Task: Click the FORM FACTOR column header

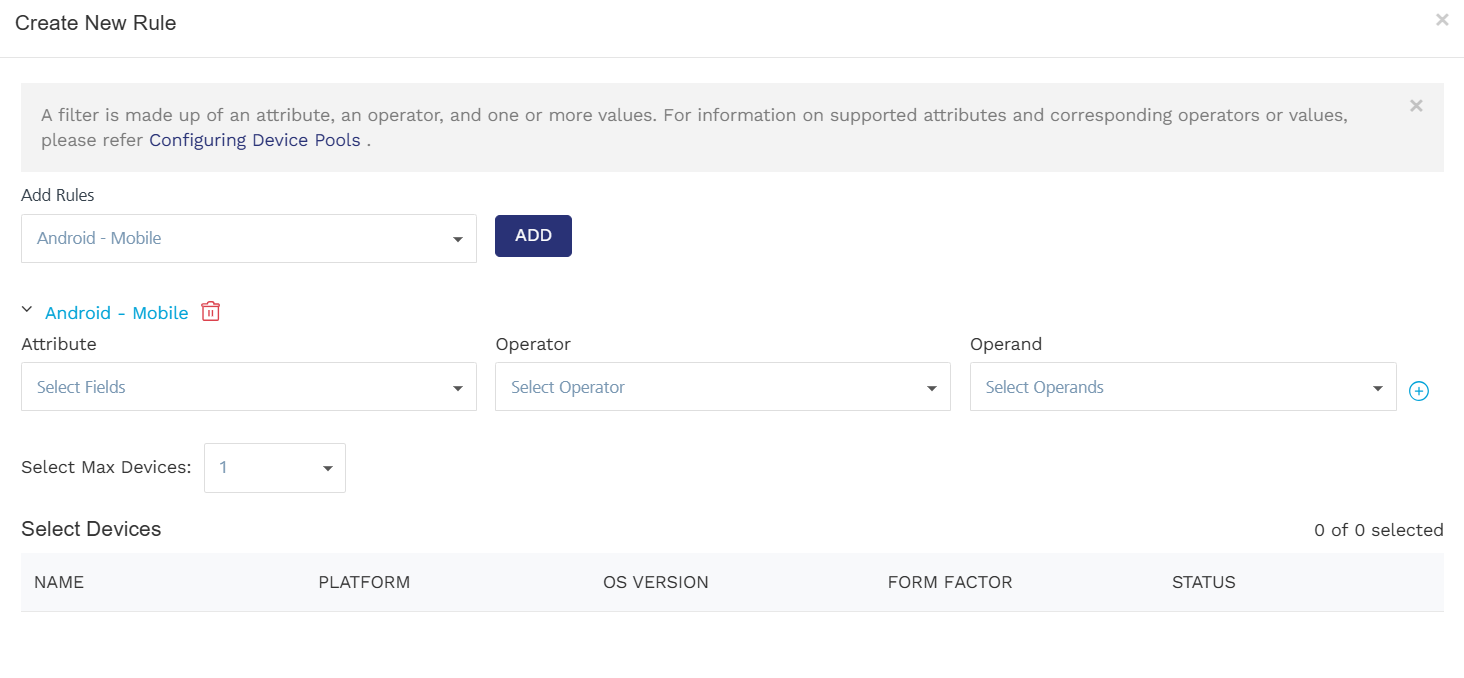Action: (949, 582)
